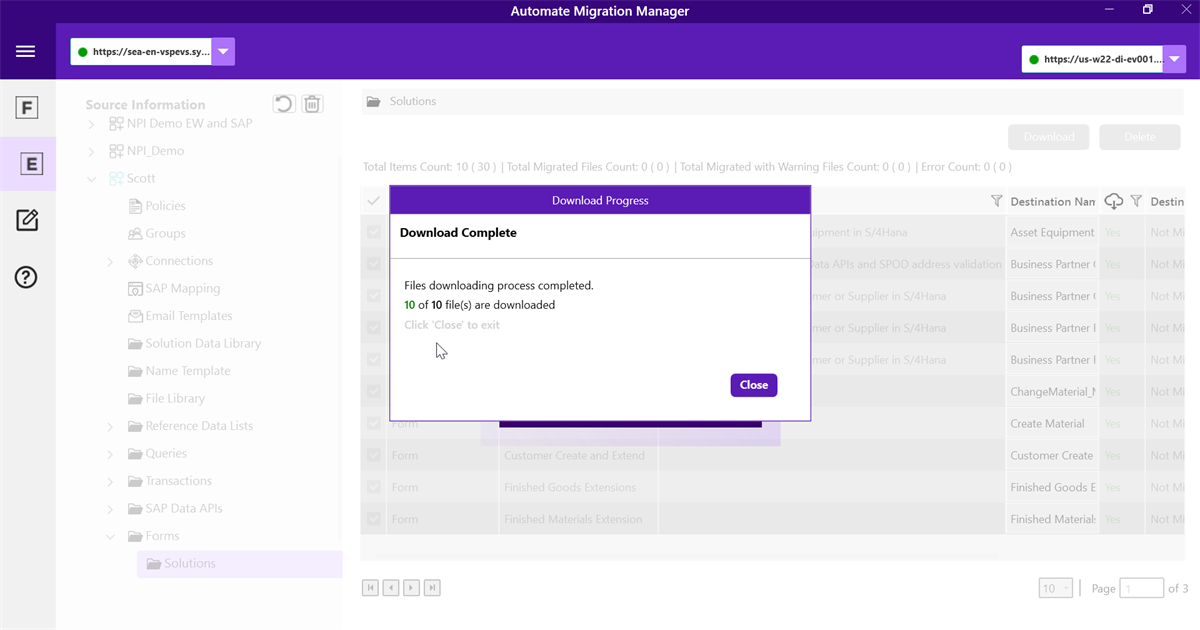Restore the application window
Image resolution: width=1200 pixels, height=630 pixels.
pyautogui.click(x=1148, y=9)
